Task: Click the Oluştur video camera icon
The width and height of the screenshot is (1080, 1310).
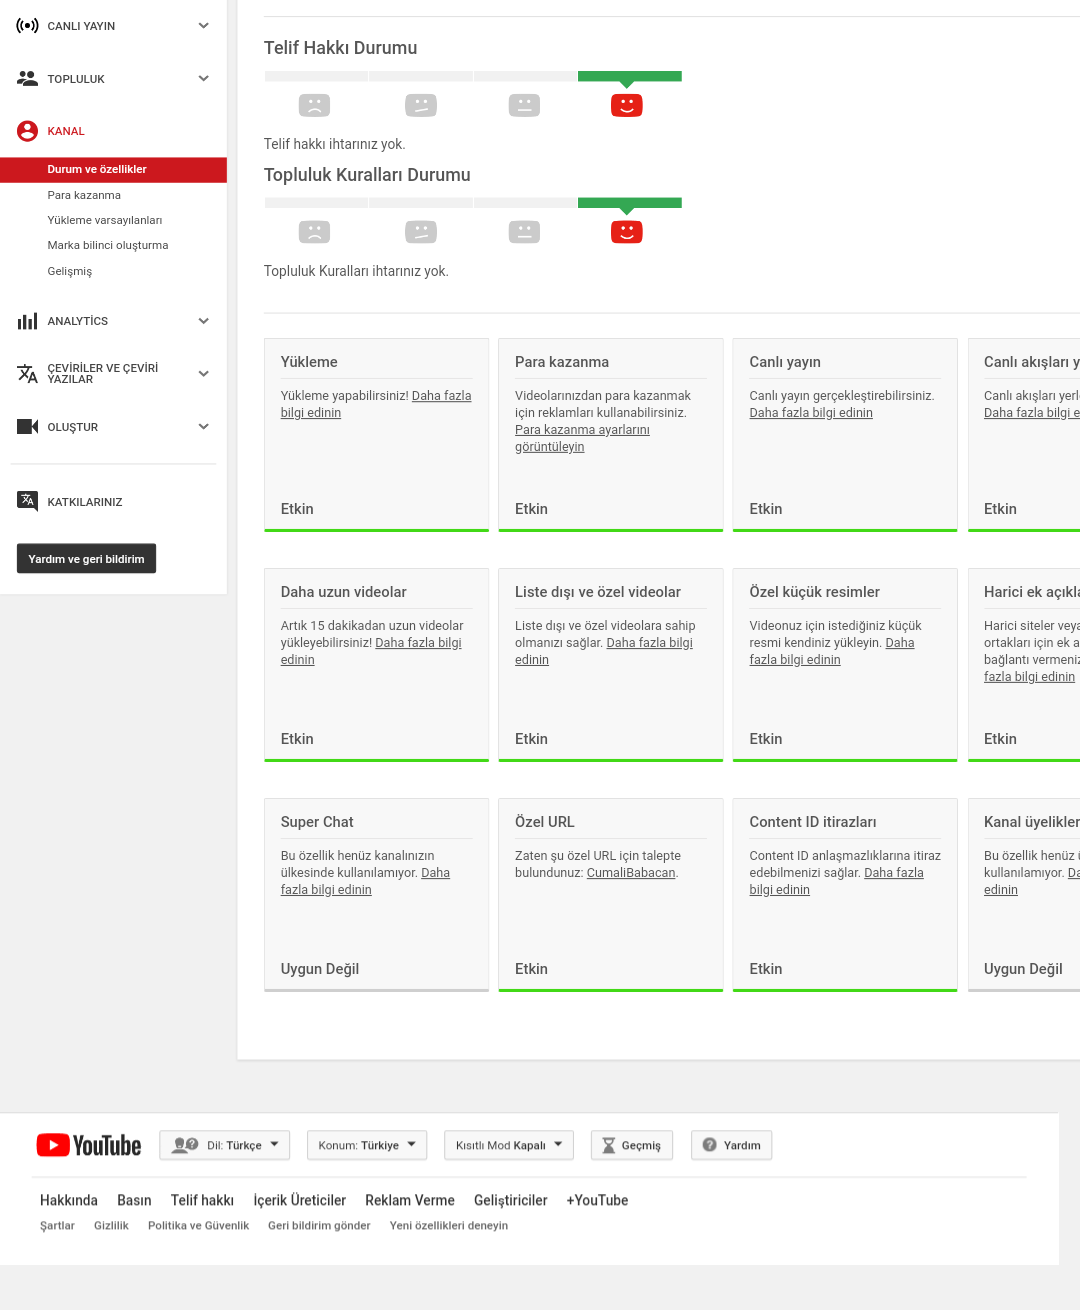Action: (x=27, y=427)
